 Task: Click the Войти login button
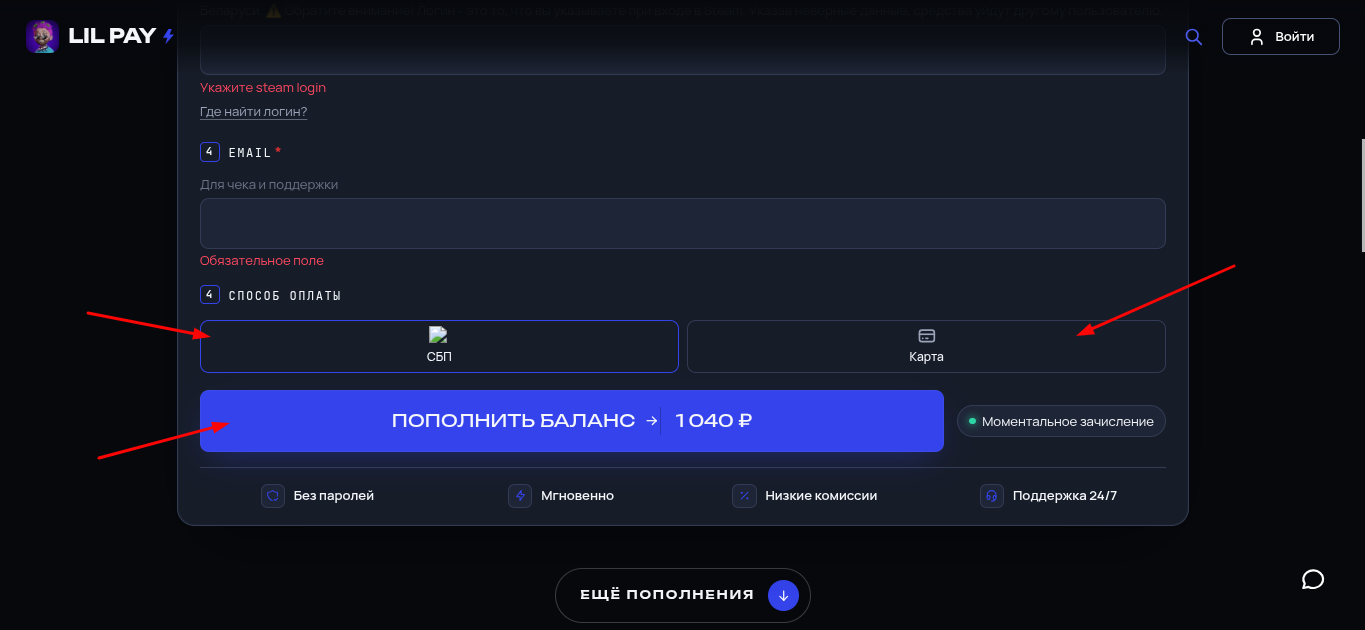click(x=1280, y=36)
